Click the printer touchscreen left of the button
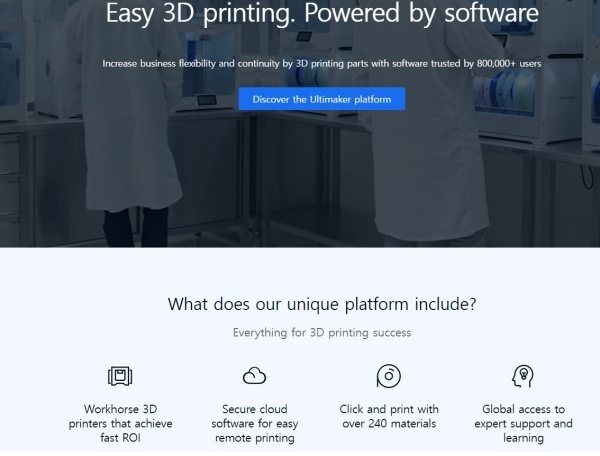Image resolution: width=600 pixels, height=456 pixels. pyautogui.click(x=207, y=100)
